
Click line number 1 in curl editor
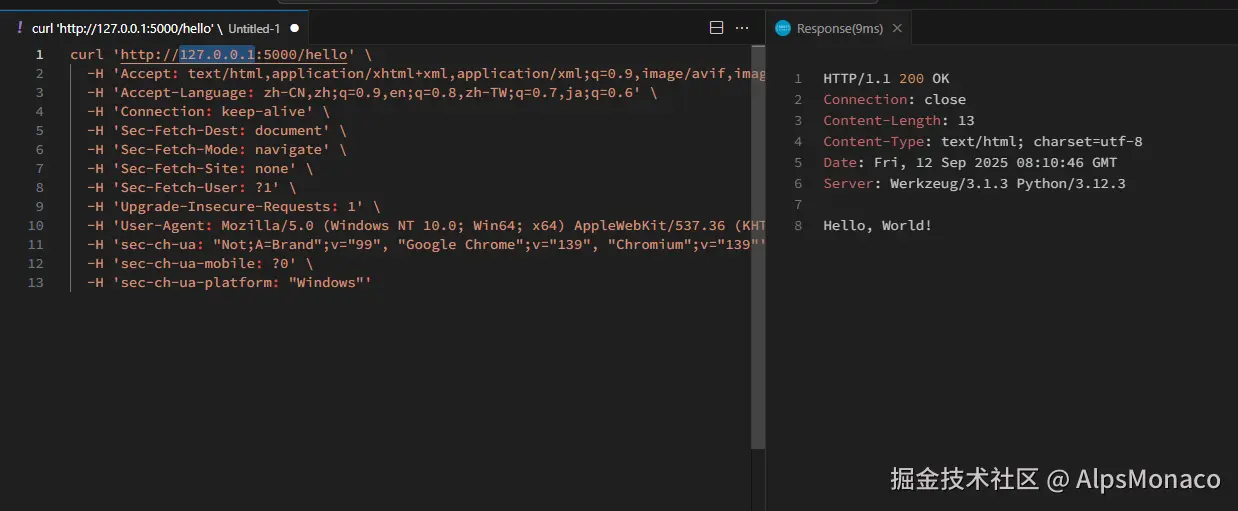click(39, 54)
